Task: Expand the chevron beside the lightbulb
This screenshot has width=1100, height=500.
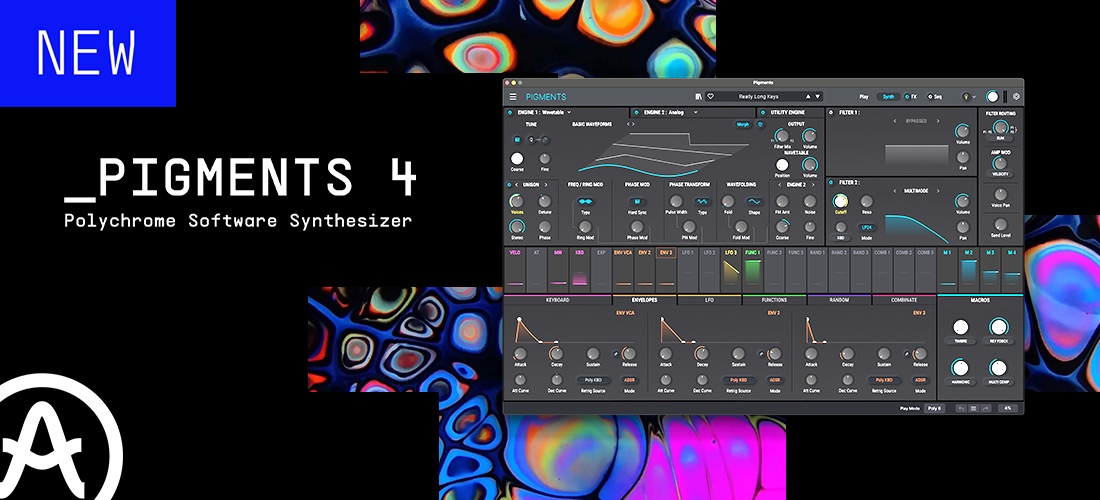Action: [976, 97]
